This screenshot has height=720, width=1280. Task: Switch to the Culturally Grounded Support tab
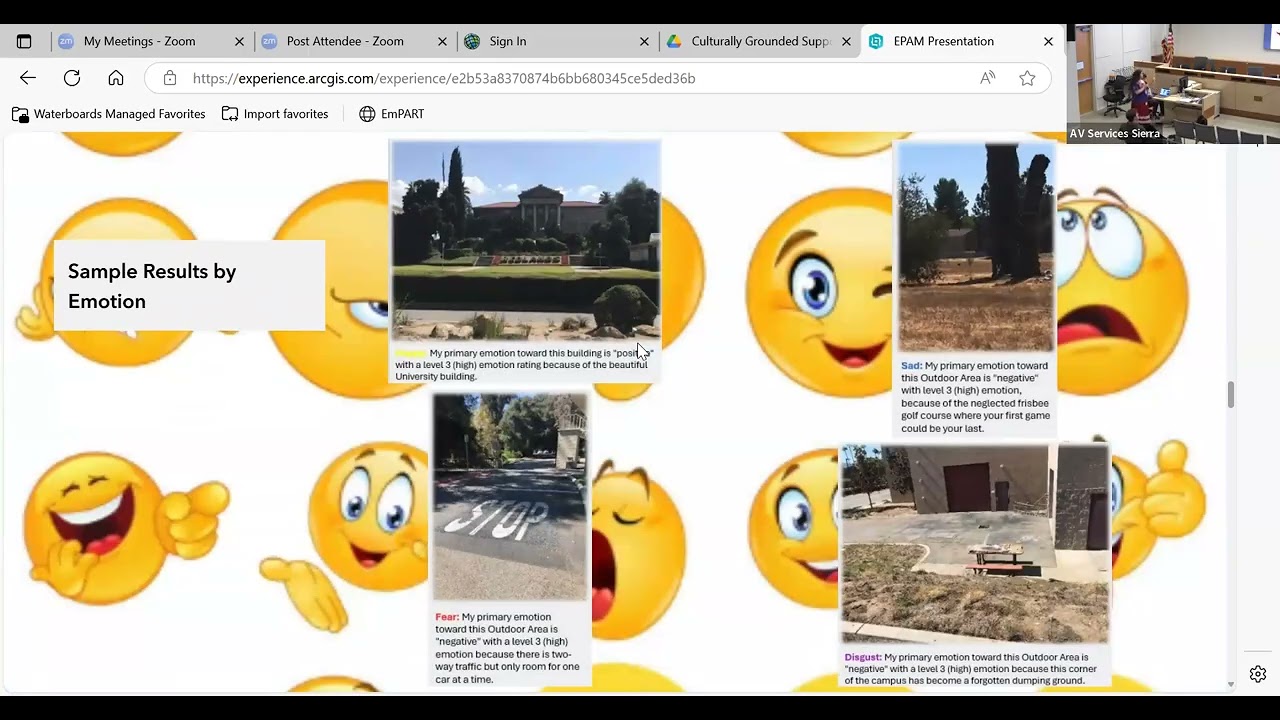click(759, 41)
